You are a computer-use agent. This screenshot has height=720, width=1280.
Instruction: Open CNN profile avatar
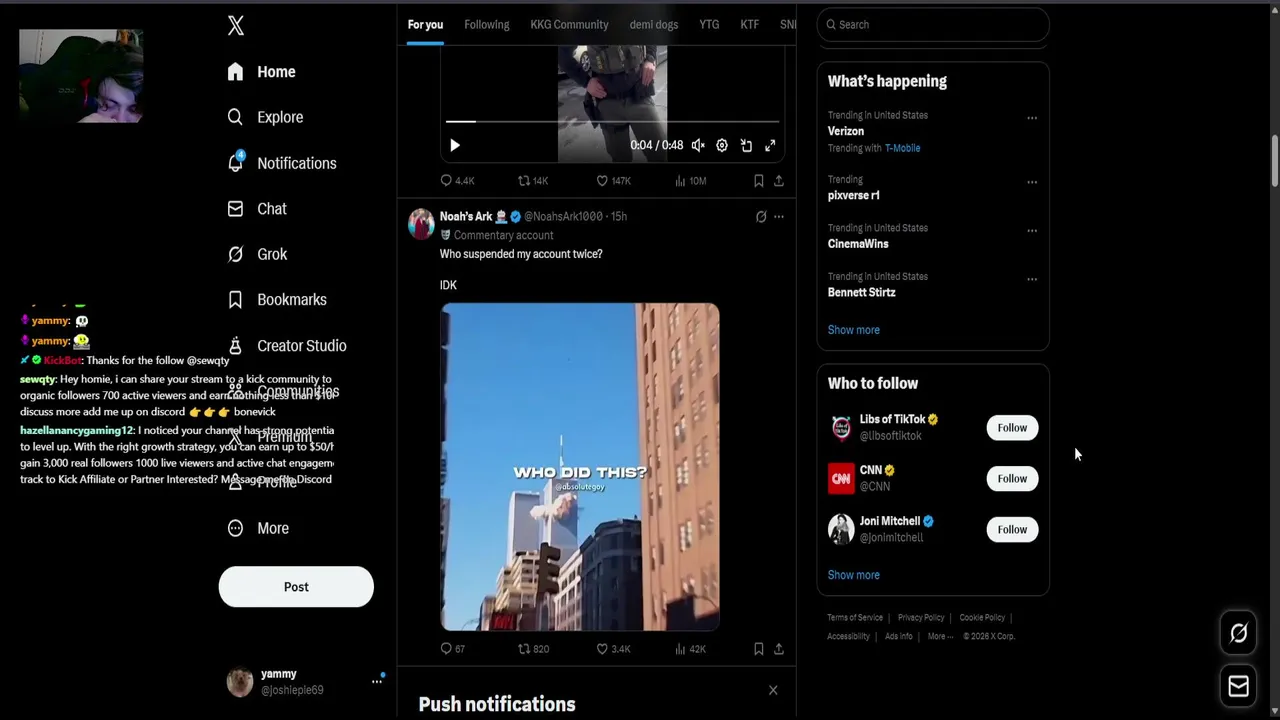tap(841, 478)
